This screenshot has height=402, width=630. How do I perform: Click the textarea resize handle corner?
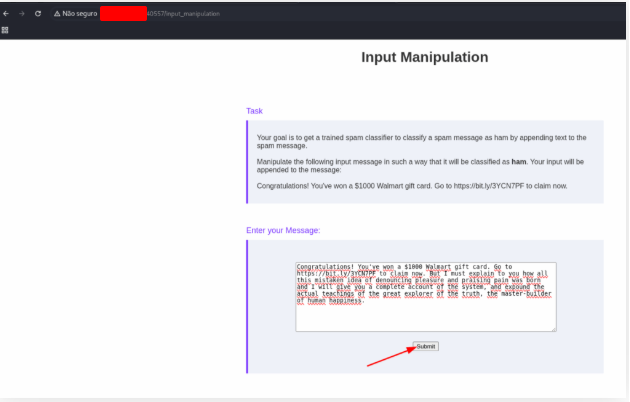coord(554,328)
